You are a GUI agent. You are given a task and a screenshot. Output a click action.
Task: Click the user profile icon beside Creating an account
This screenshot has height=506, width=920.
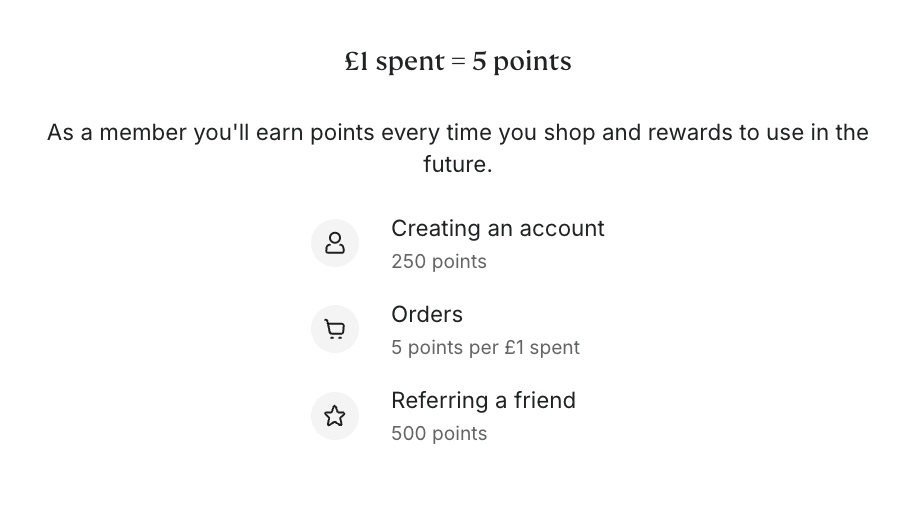click(x=334, y=243)
